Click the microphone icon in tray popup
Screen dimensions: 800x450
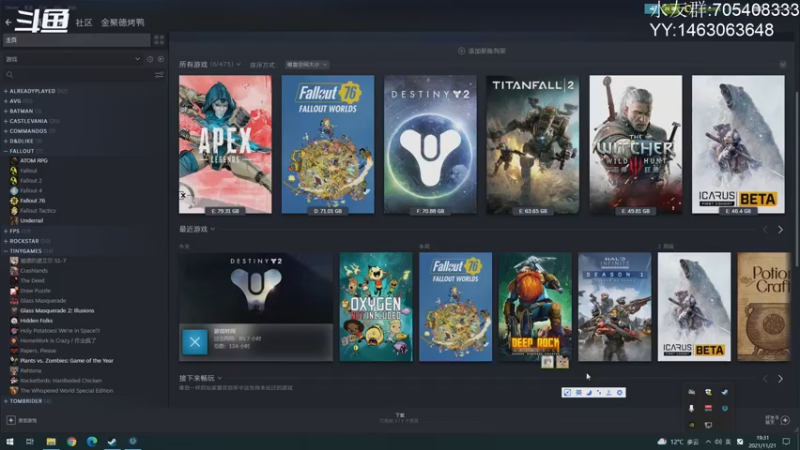coord(691,408)
